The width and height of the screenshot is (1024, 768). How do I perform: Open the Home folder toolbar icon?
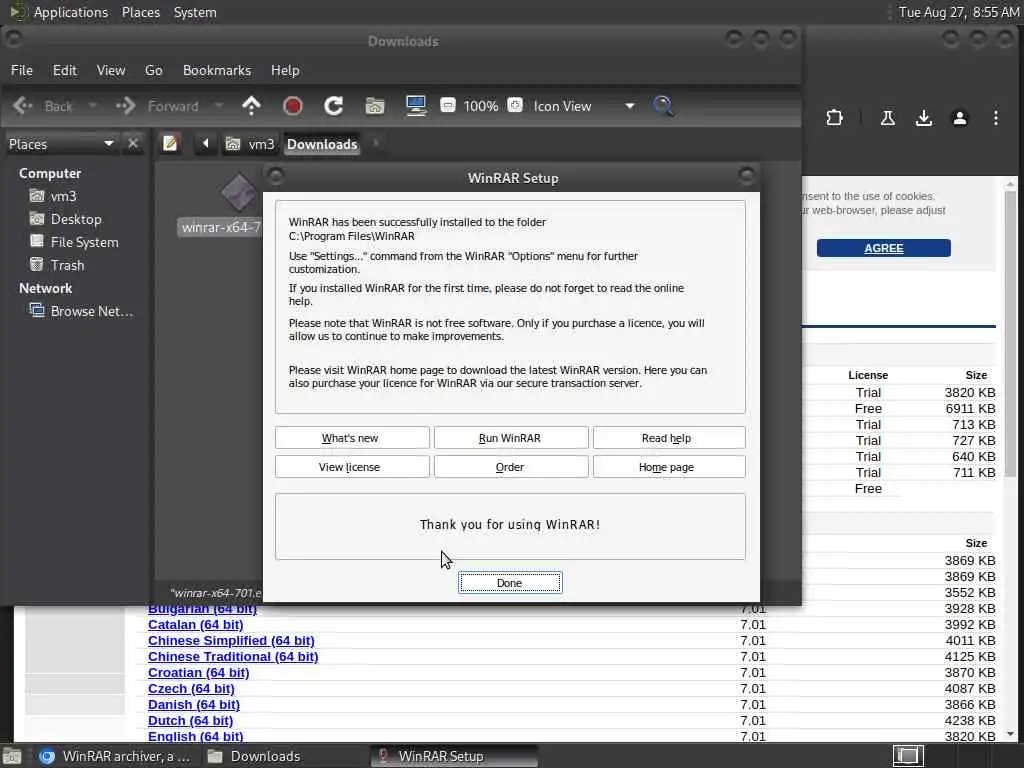click(x=375, y=106)
